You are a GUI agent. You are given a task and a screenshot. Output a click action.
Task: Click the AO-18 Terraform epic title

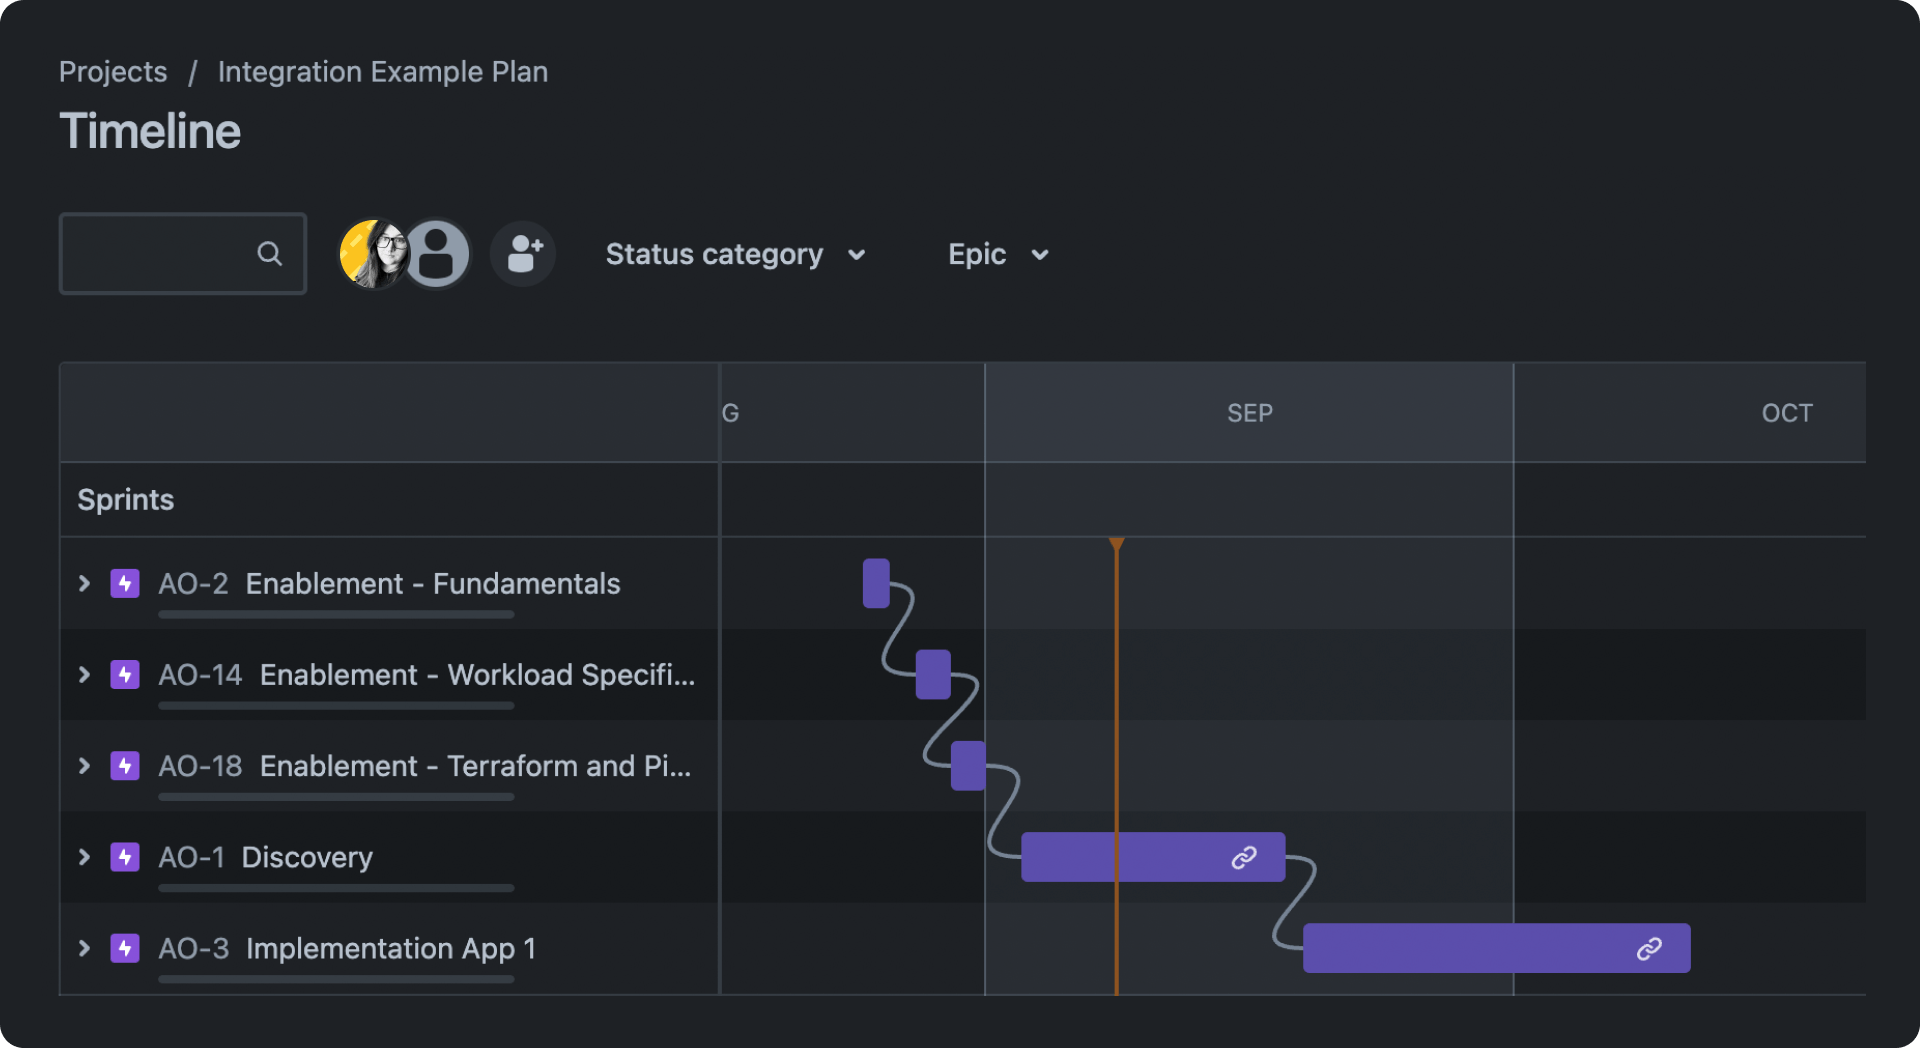point(475,766)
